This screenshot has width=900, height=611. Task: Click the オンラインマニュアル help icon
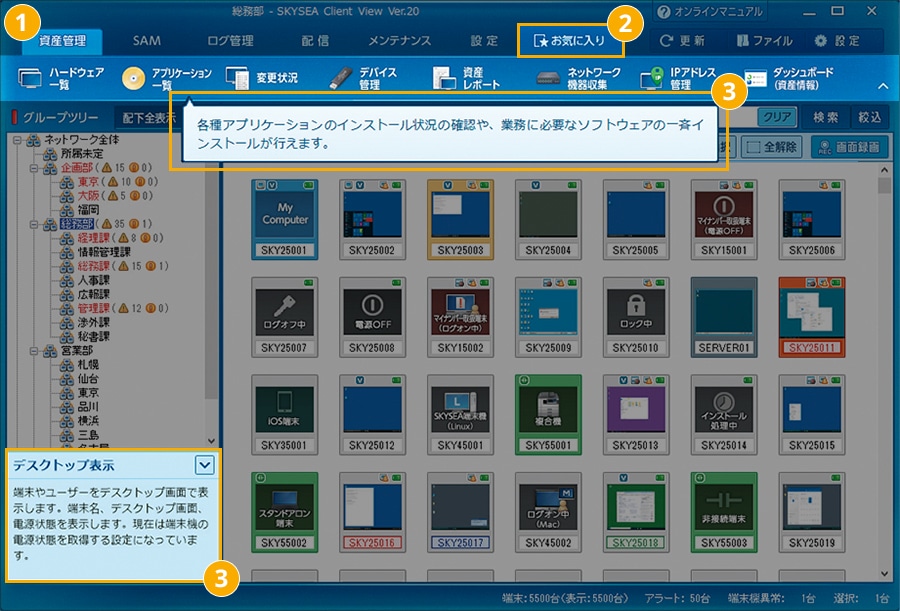664,11
